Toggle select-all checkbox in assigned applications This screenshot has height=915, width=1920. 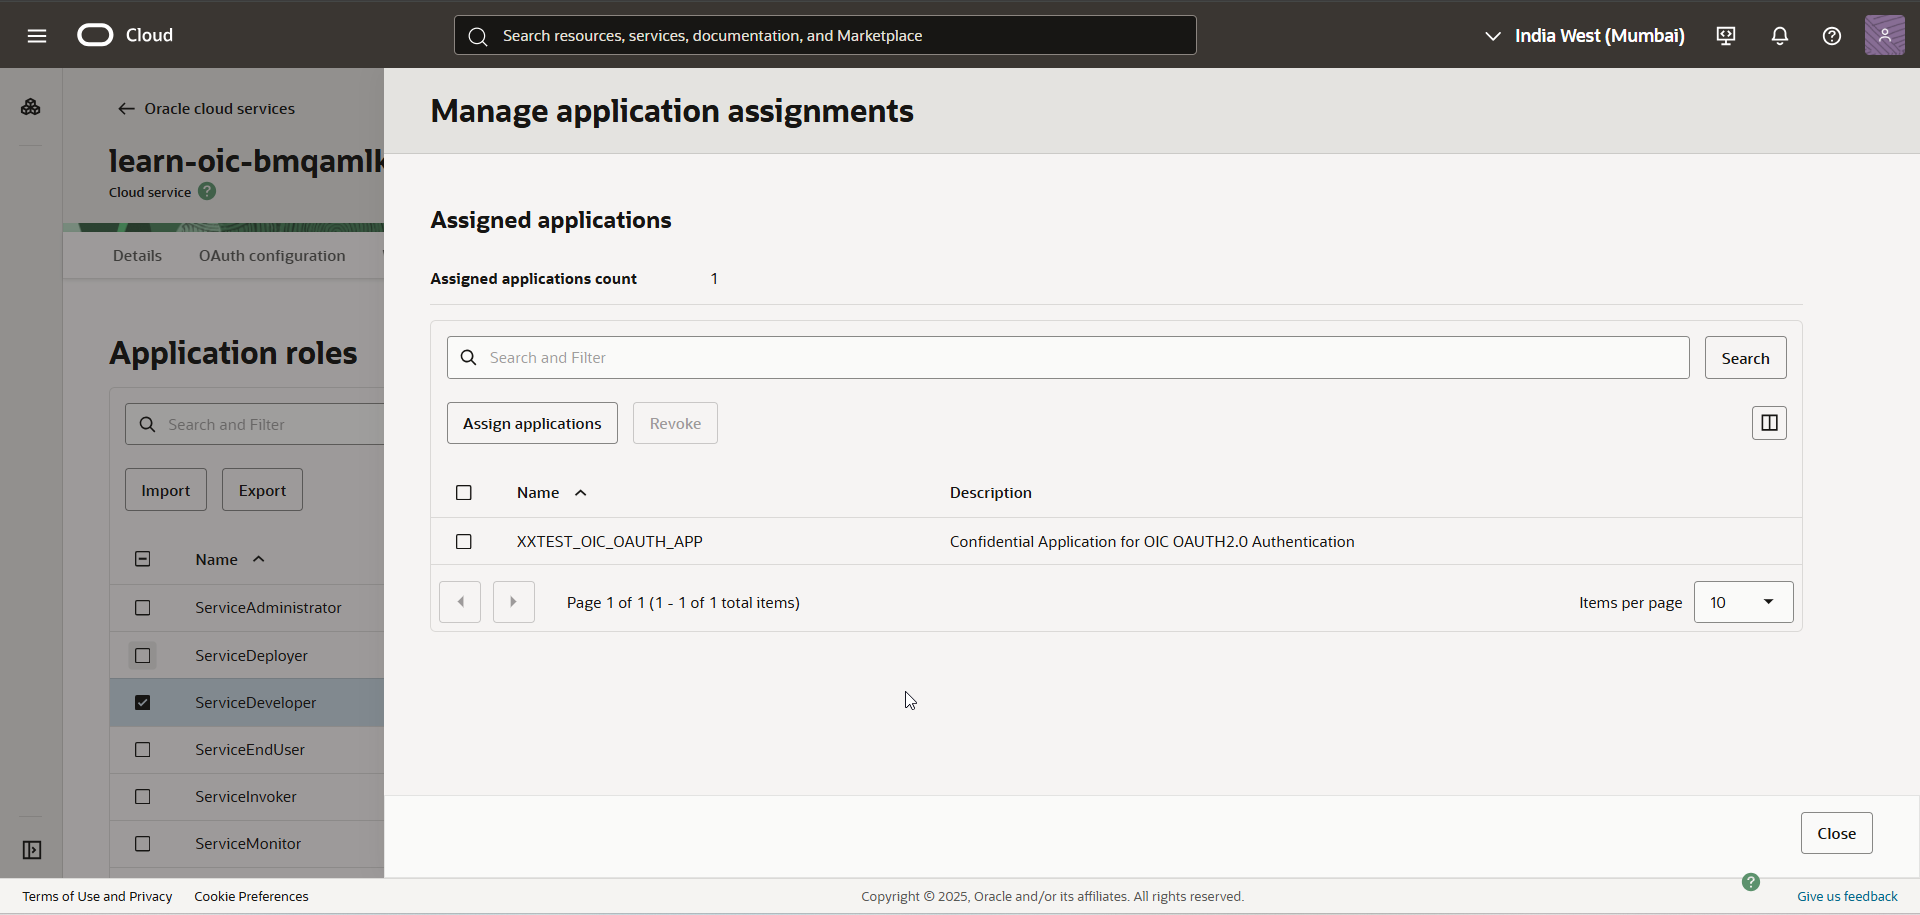point(464,493)
